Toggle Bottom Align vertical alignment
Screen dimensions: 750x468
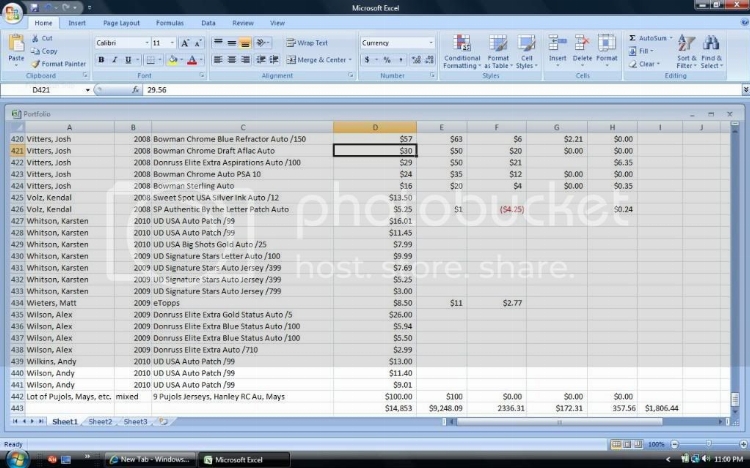pos(245,43)
